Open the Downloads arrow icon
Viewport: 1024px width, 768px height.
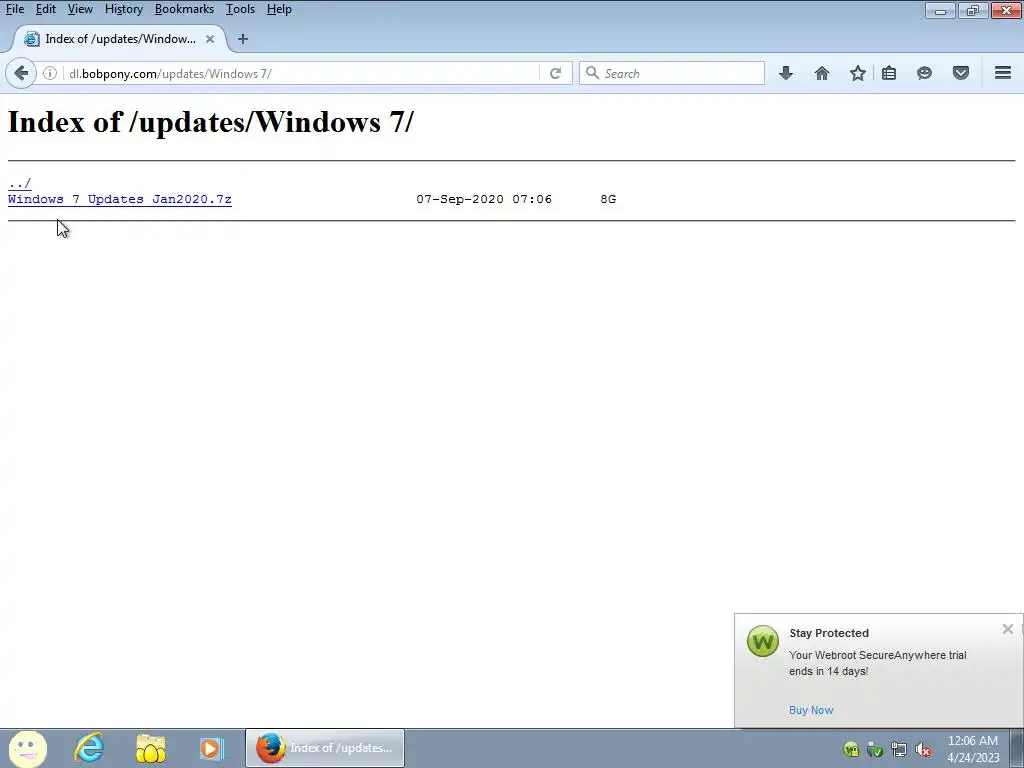pyautogui.click(x=786, y=73)
